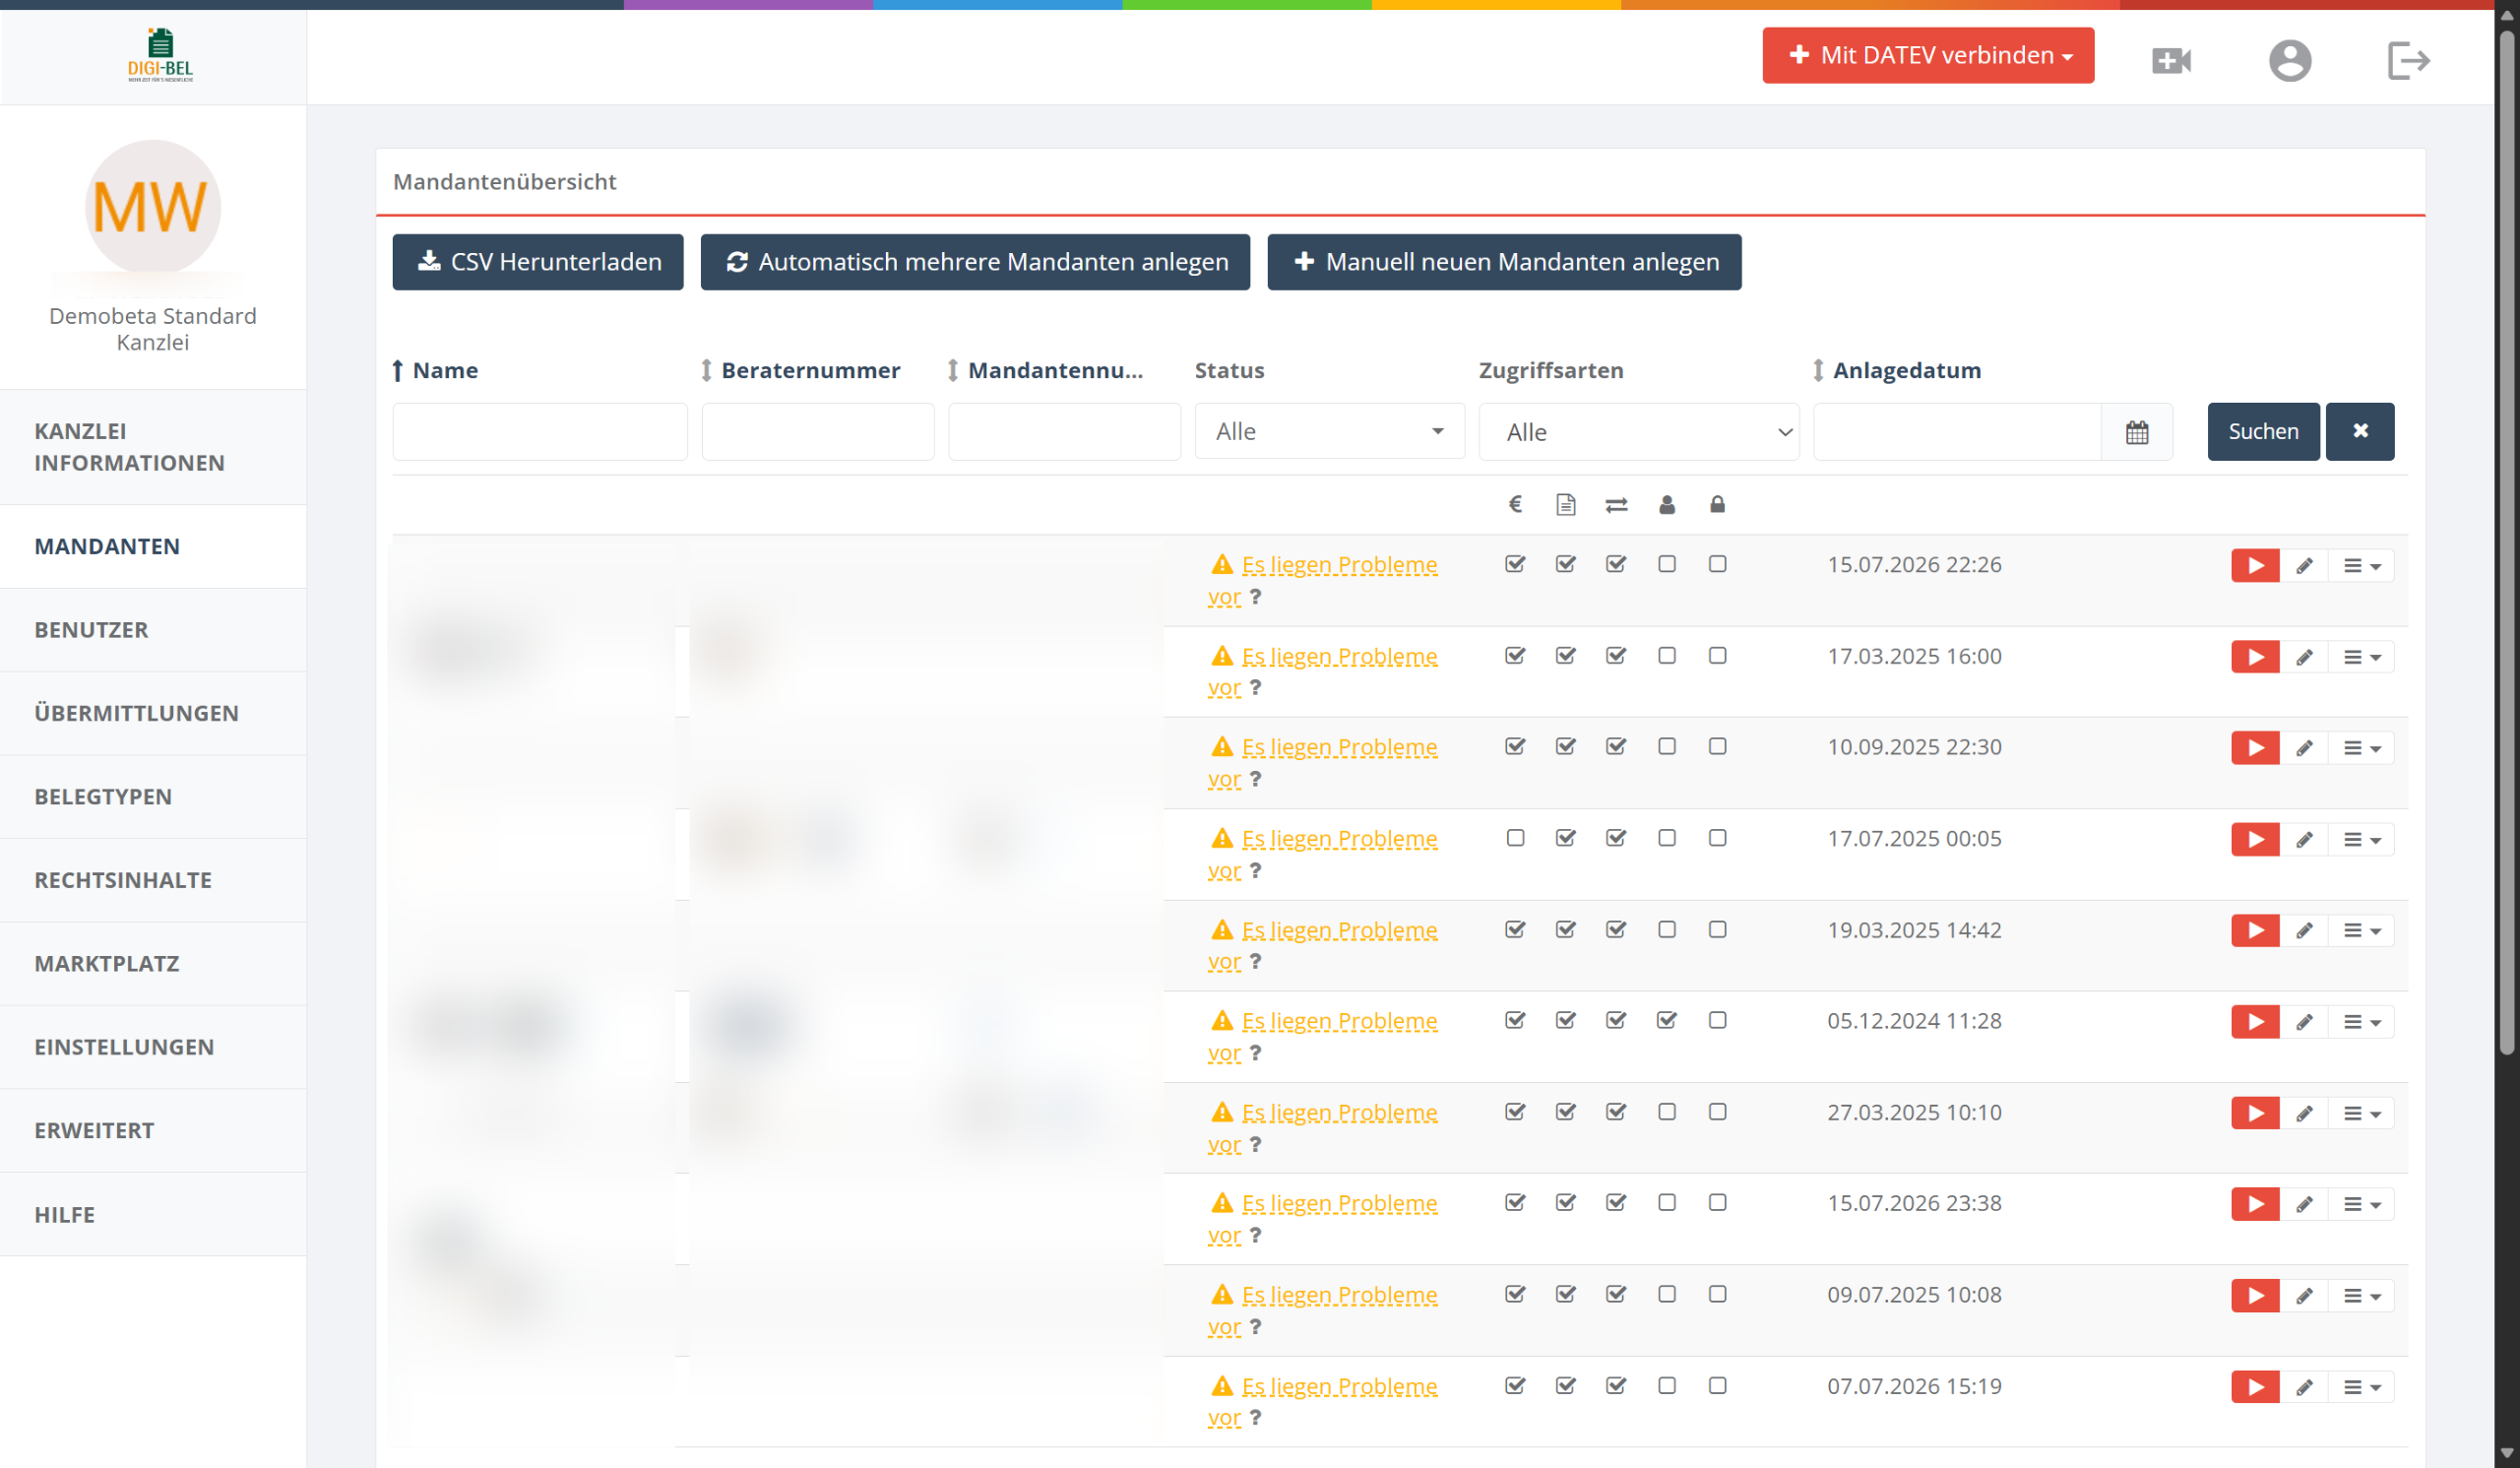Open the Anlagedatum calendar picker
This screenshot has width=2520, height=1468.
pyautogui.click(x=2137, y=432)
